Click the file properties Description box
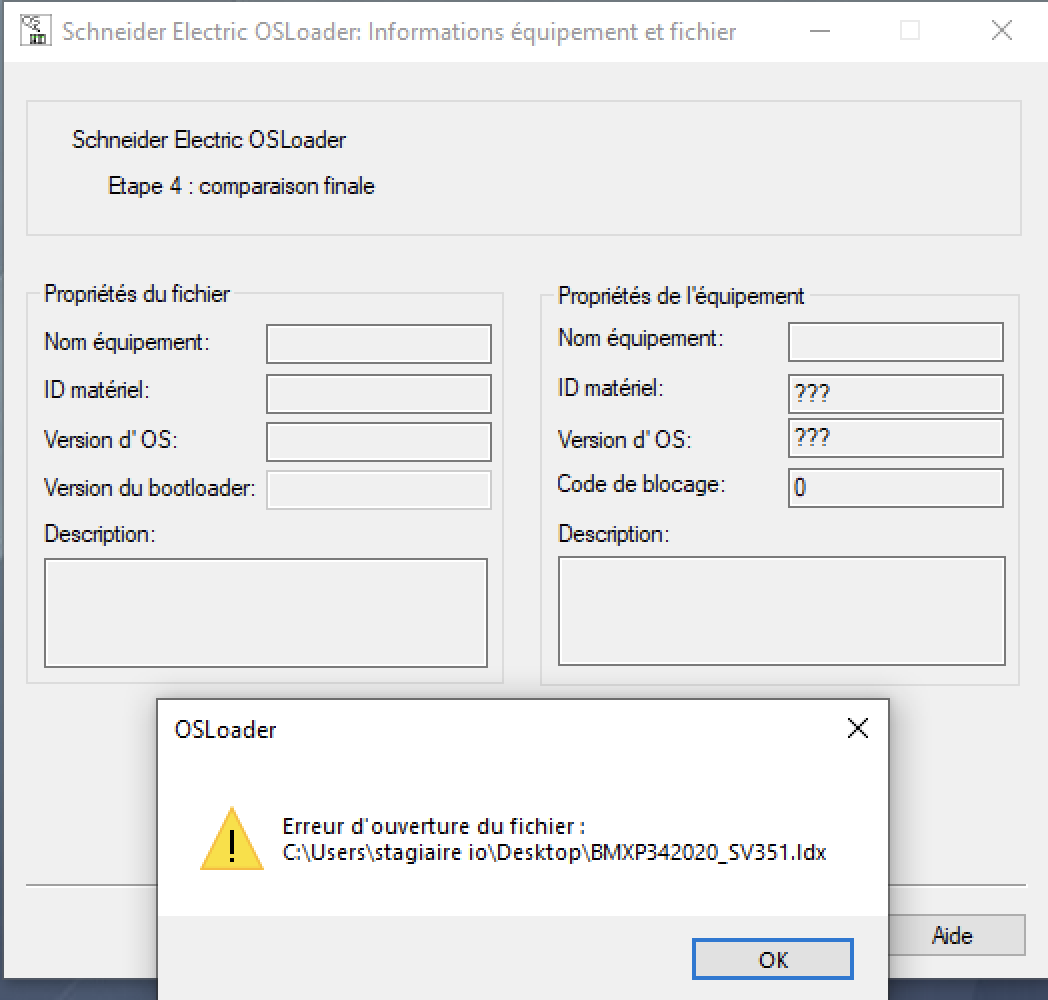 click(266, 612)
